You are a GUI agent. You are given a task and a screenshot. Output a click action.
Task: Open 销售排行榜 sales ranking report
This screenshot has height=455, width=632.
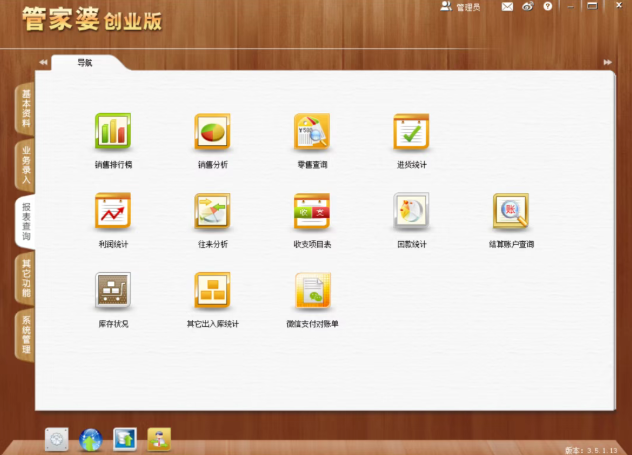113,132
